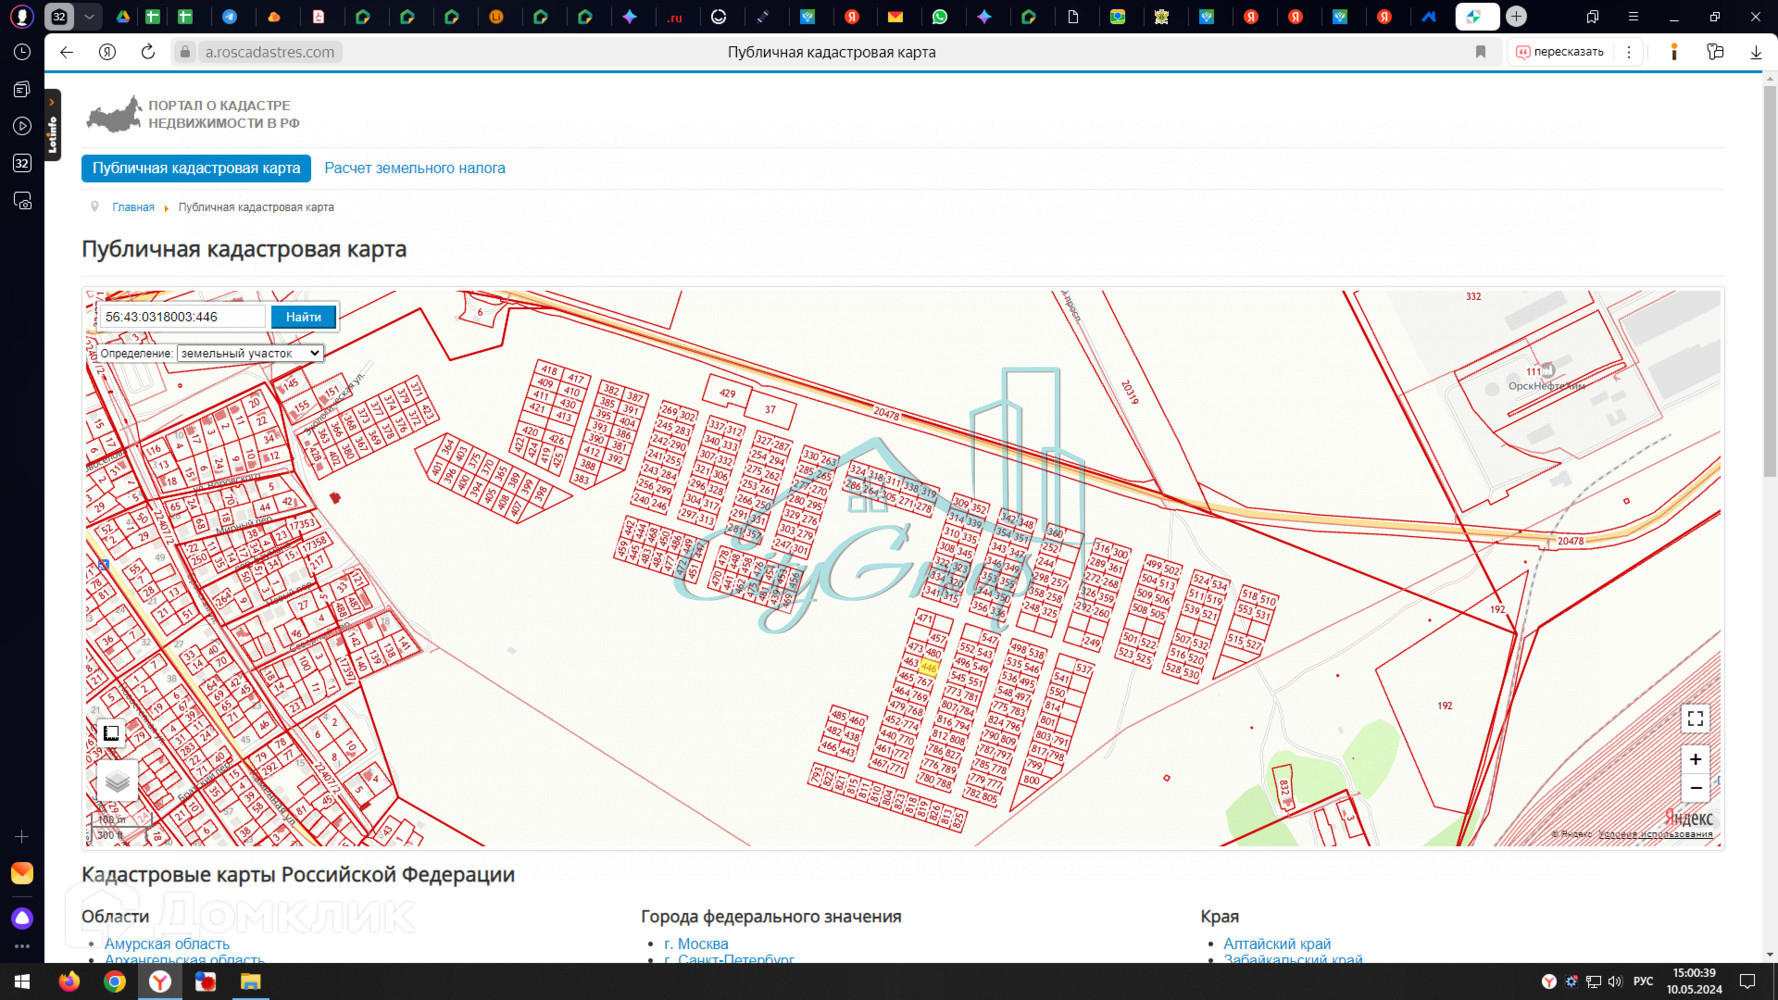The image size is (1778, 1000).
Task: Open the options menu next to 'пересказать'
Action: click(x=1629, y=52)
